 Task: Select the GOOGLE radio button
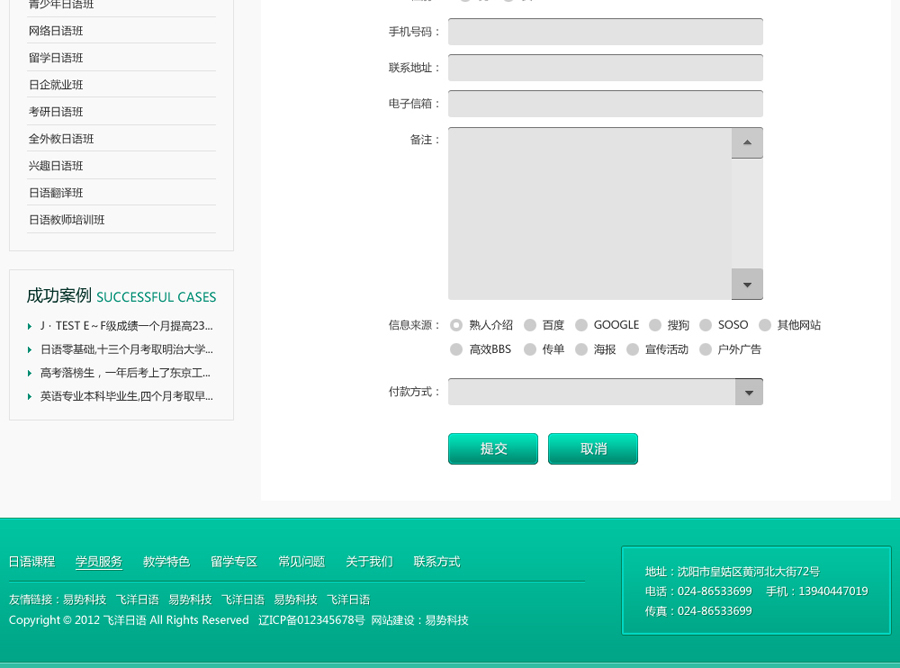581,325
